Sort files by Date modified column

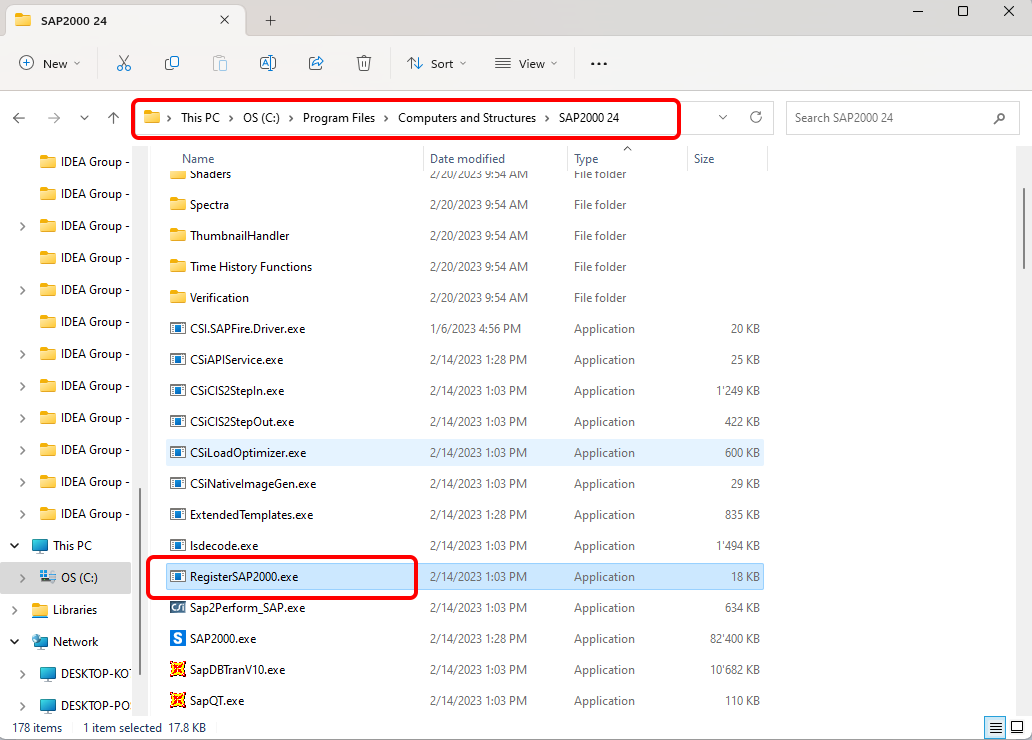click(467, 159)
